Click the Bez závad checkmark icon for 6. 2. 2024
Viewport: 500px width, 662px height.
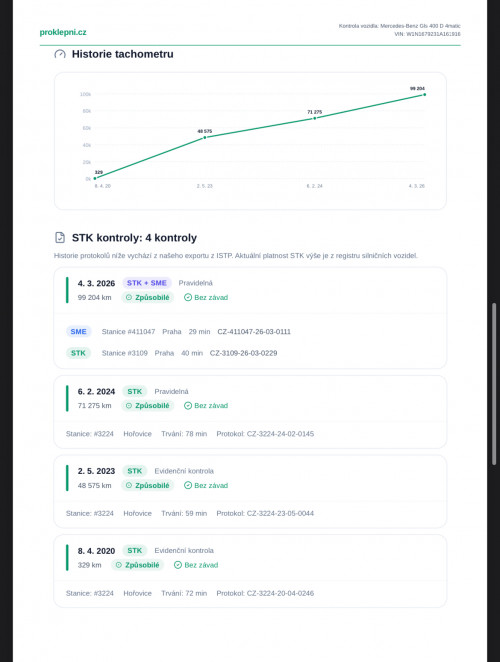tap(188, 406)
